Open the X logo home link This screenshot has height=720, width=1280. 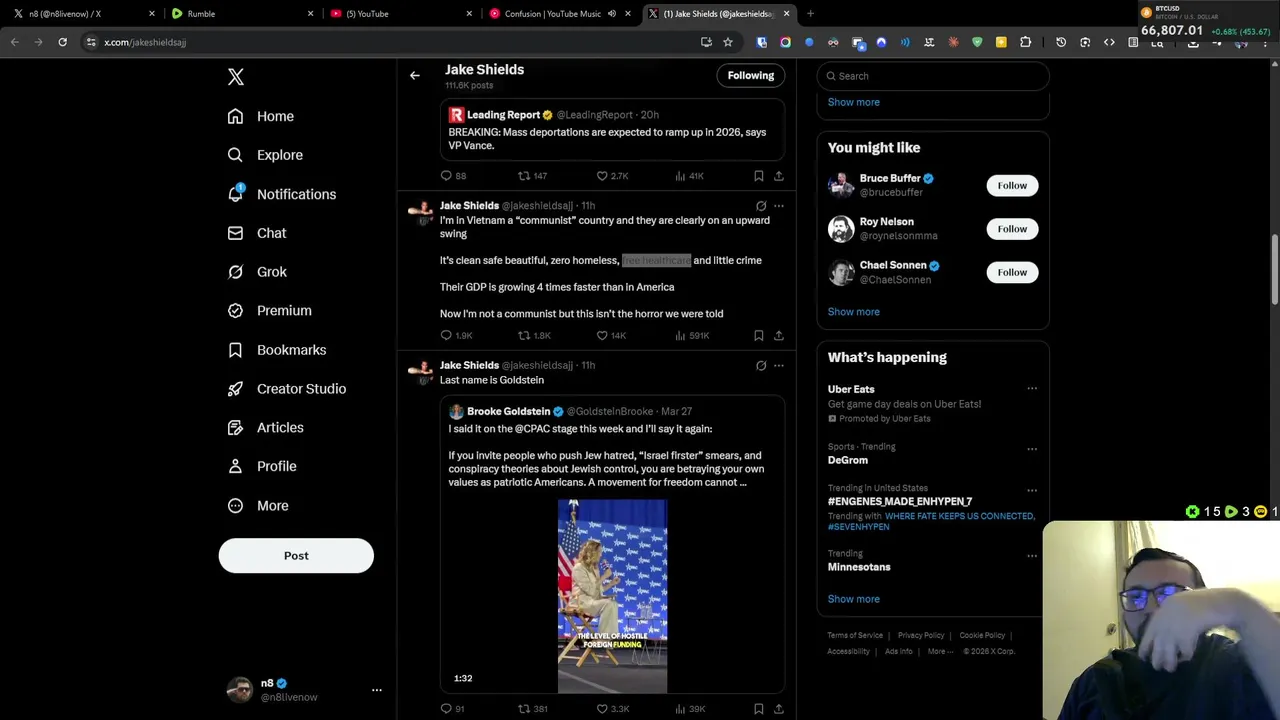[236, 77]
